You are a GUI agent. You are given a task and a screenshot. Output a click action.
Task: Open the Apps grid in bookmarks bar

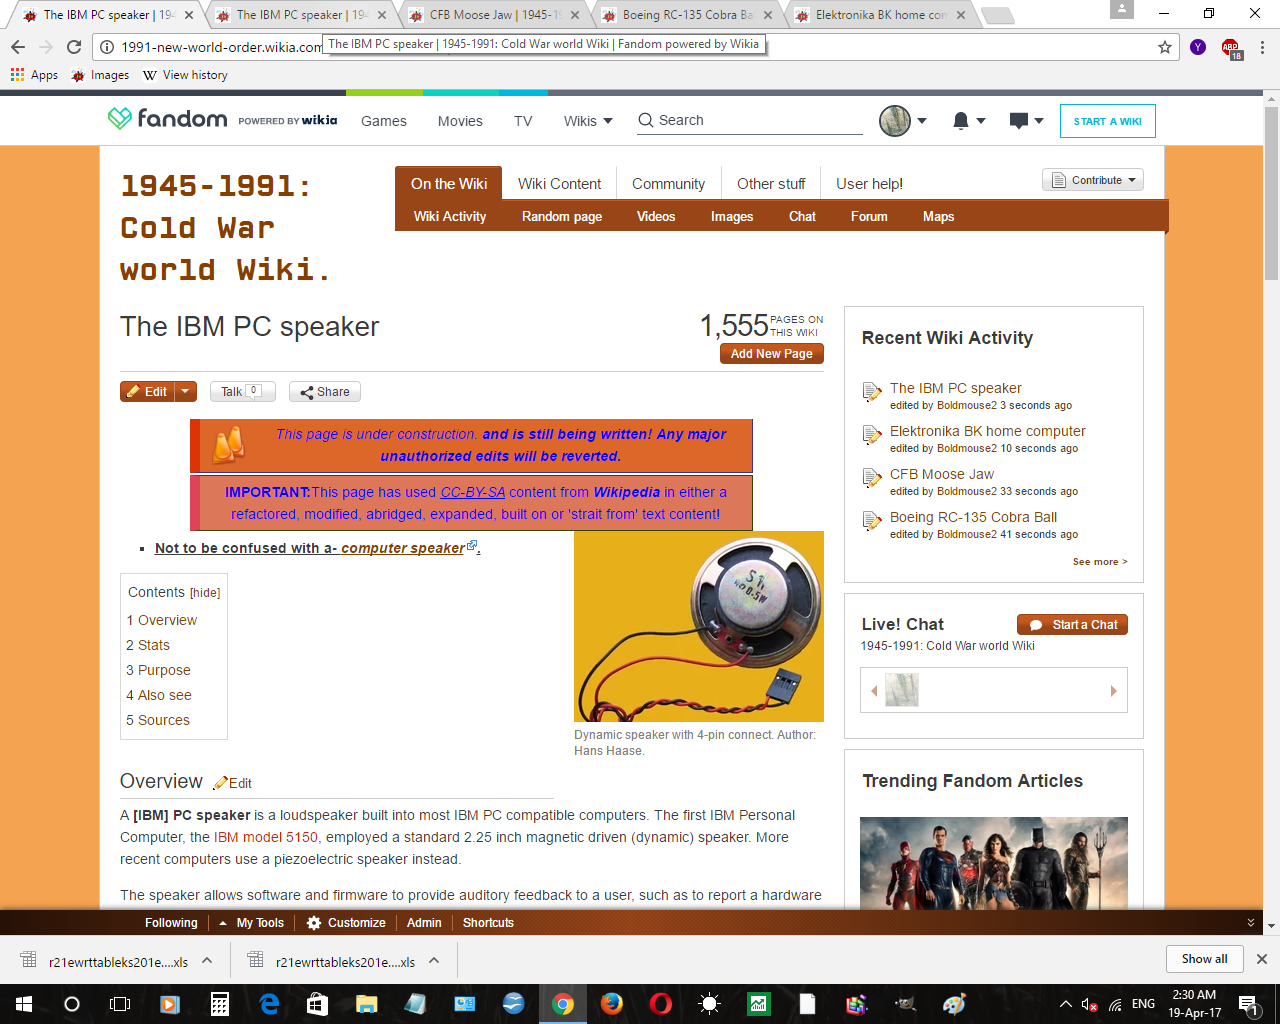pos(35,75)
